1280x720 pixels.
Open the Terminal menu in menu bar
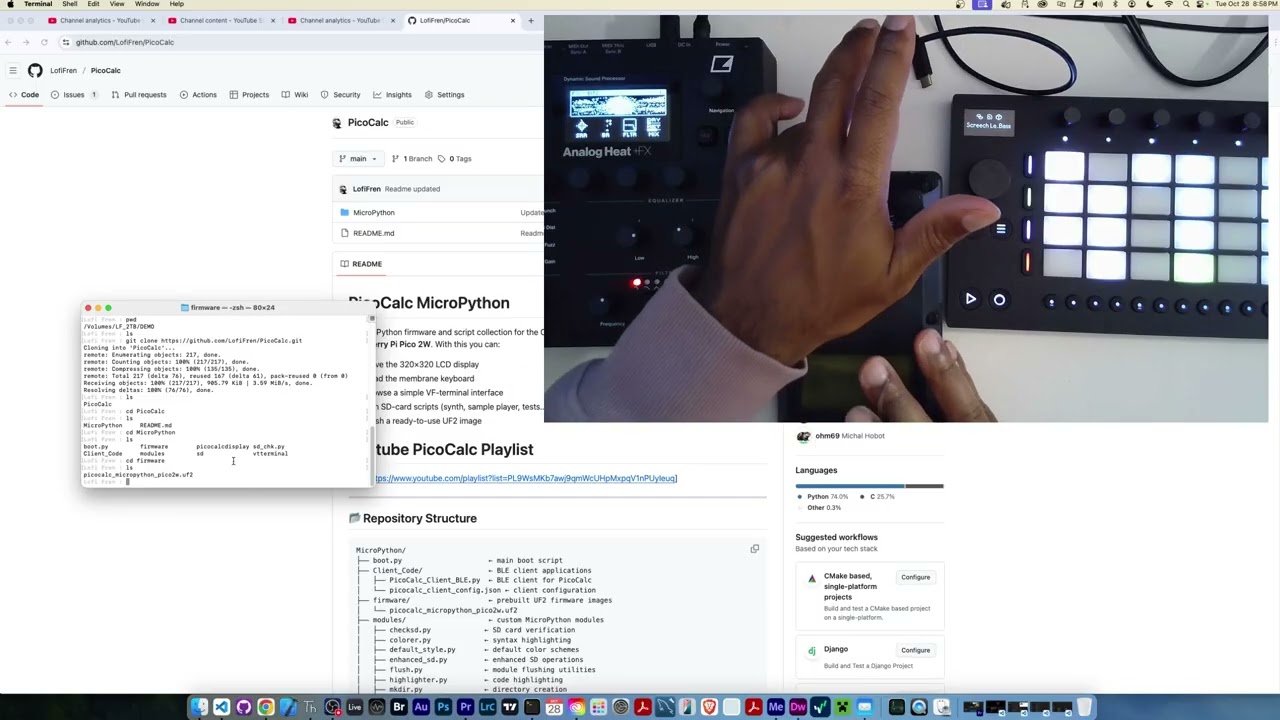tap(38, 4)
